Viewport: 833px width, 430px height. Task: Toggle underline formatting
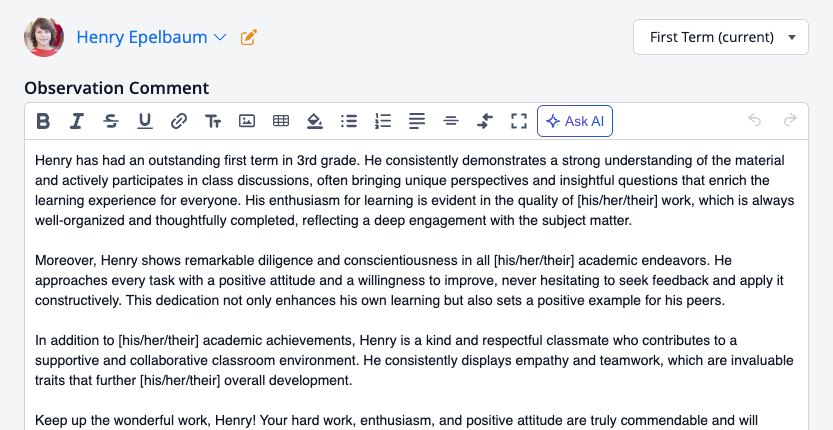click(144, 121)
